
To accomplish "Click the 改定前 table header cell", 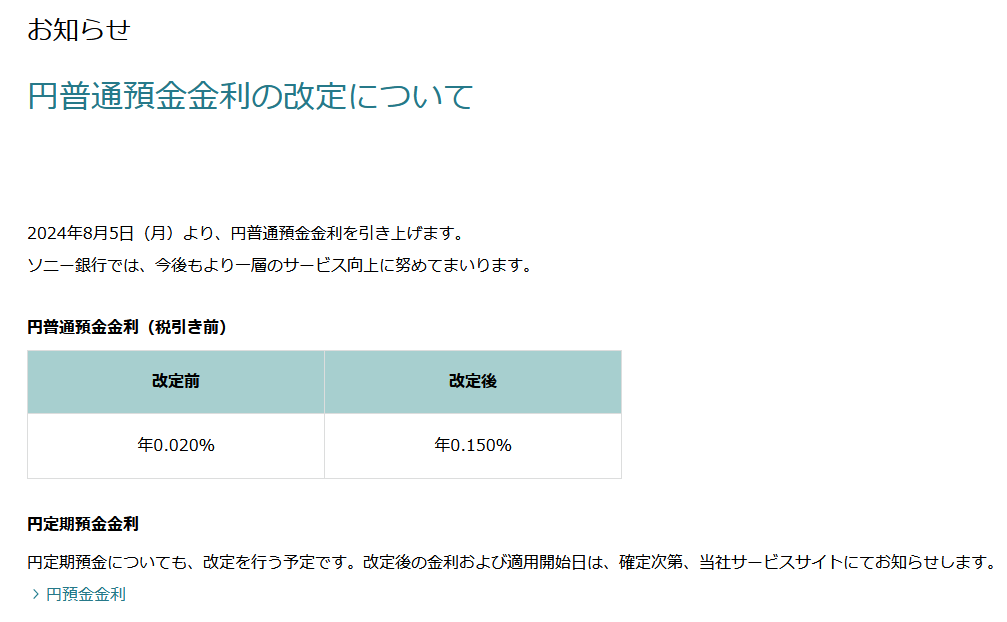I will (176, 381).
